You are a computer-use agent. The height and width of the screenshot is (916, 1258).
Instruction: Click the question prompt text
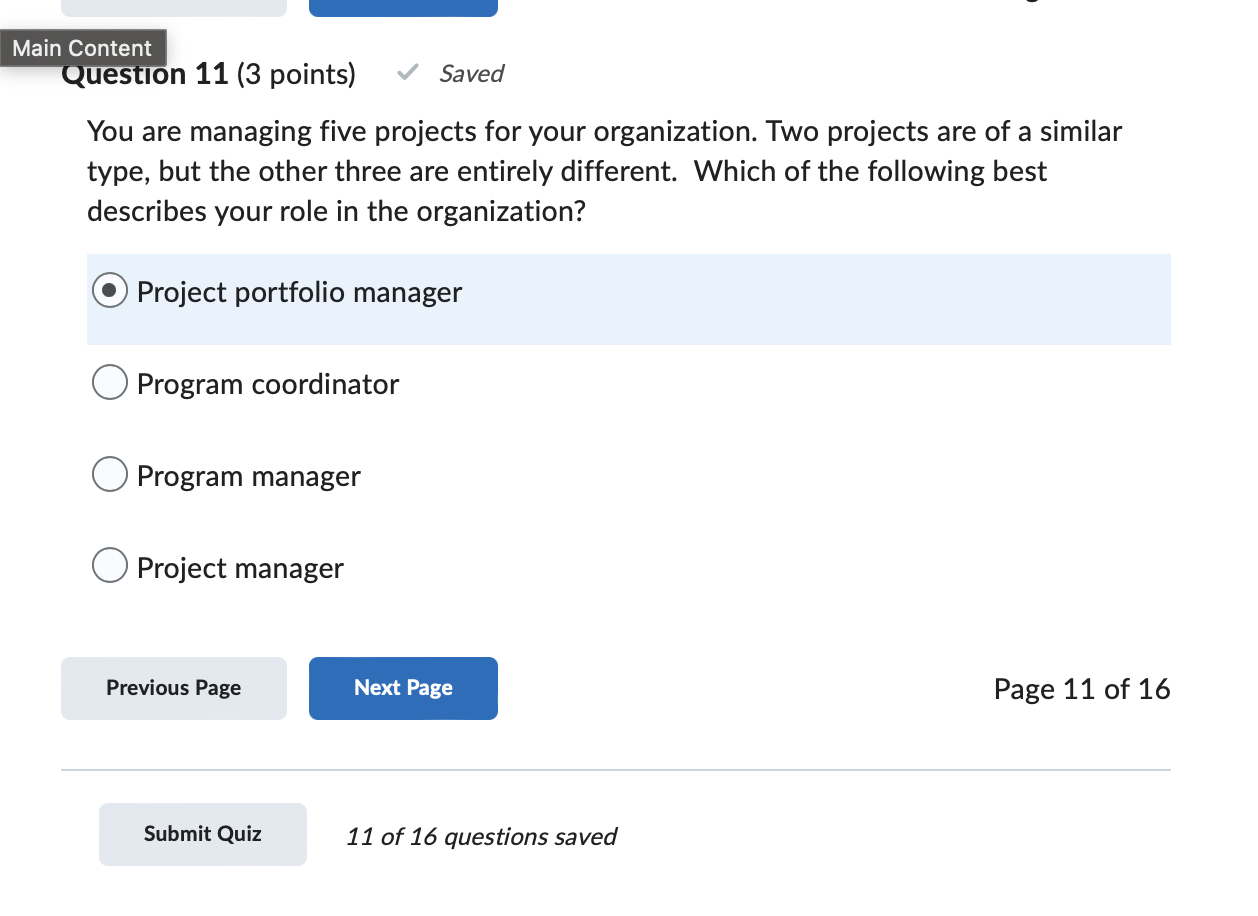click(604, 171)
